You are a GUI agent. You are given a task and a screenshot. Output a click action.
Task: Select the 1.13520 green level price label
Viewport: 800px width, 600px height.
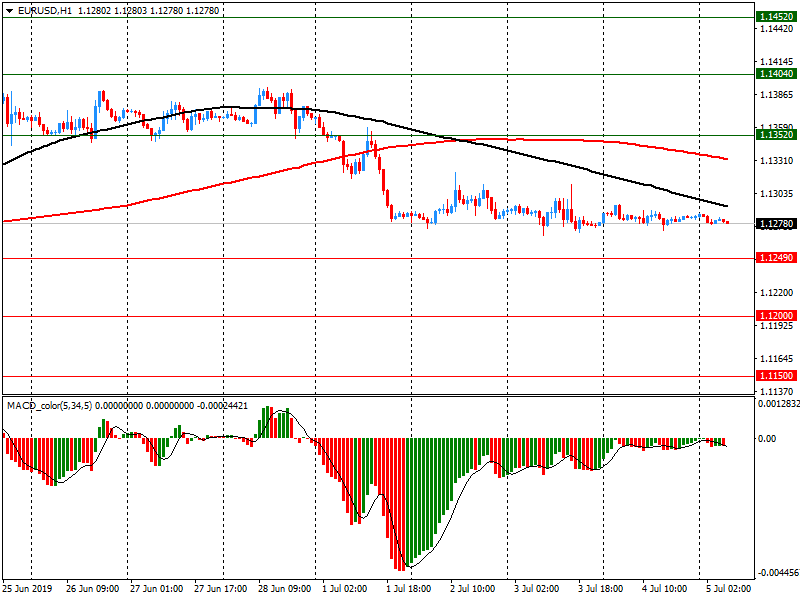pos(777,135)
